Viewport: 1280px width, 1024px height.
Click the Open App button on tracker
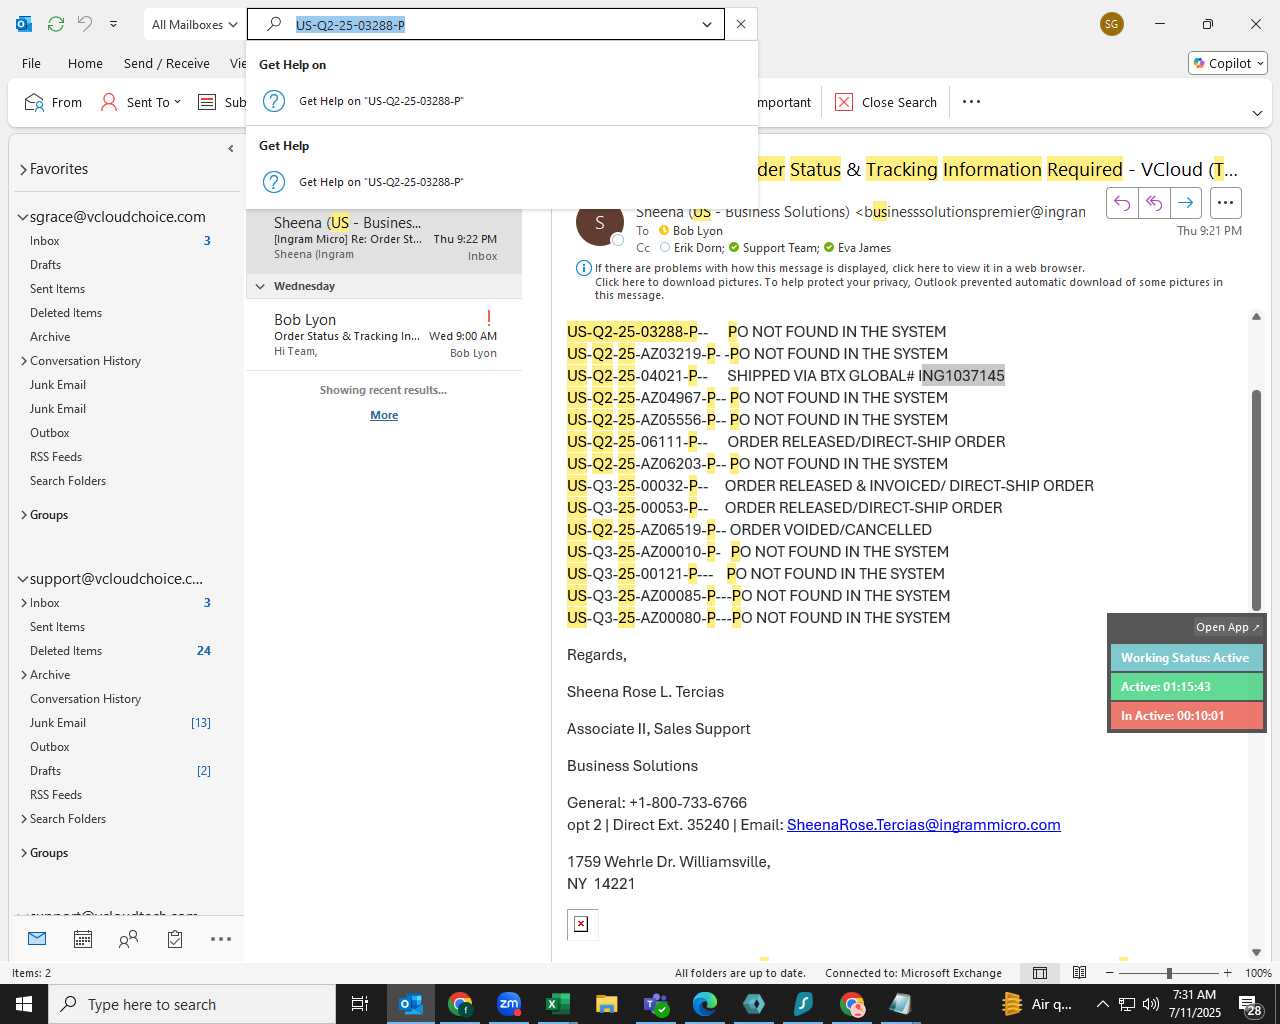[x=1228, y=627]
